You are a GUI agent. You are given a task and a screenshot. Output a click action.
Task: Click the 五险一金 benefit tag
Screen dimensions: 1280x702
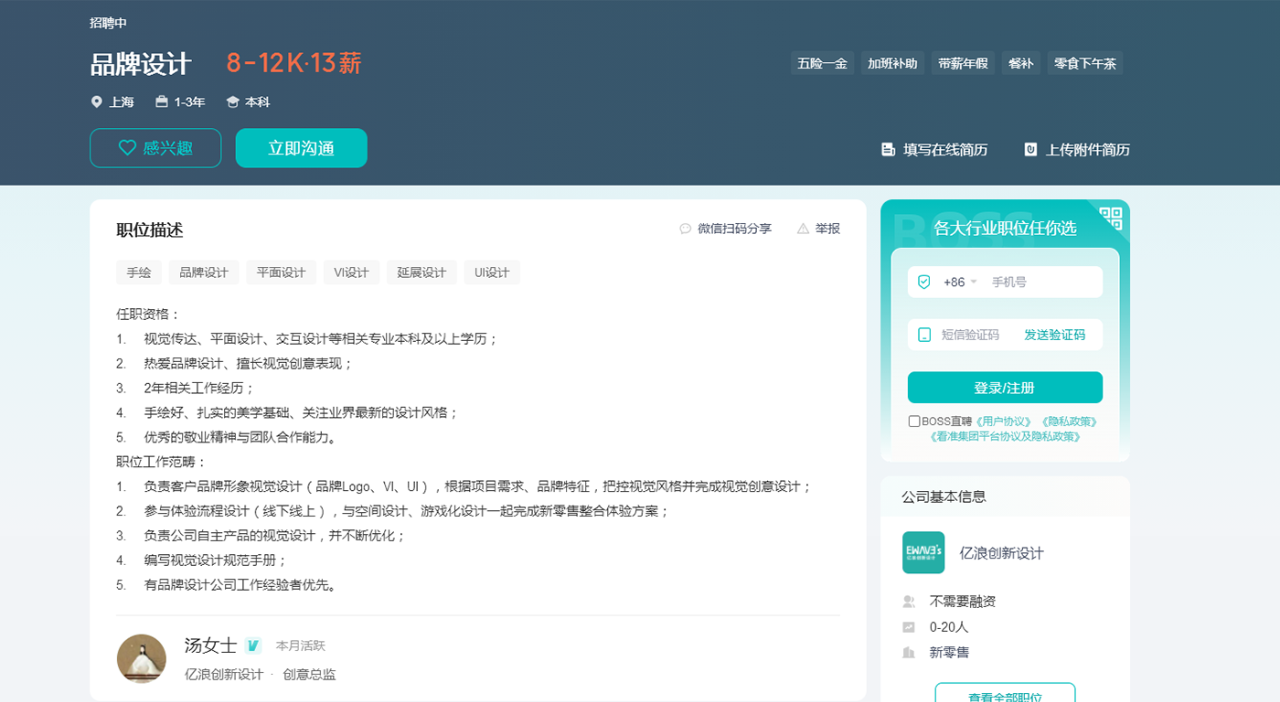pos(822,64)
